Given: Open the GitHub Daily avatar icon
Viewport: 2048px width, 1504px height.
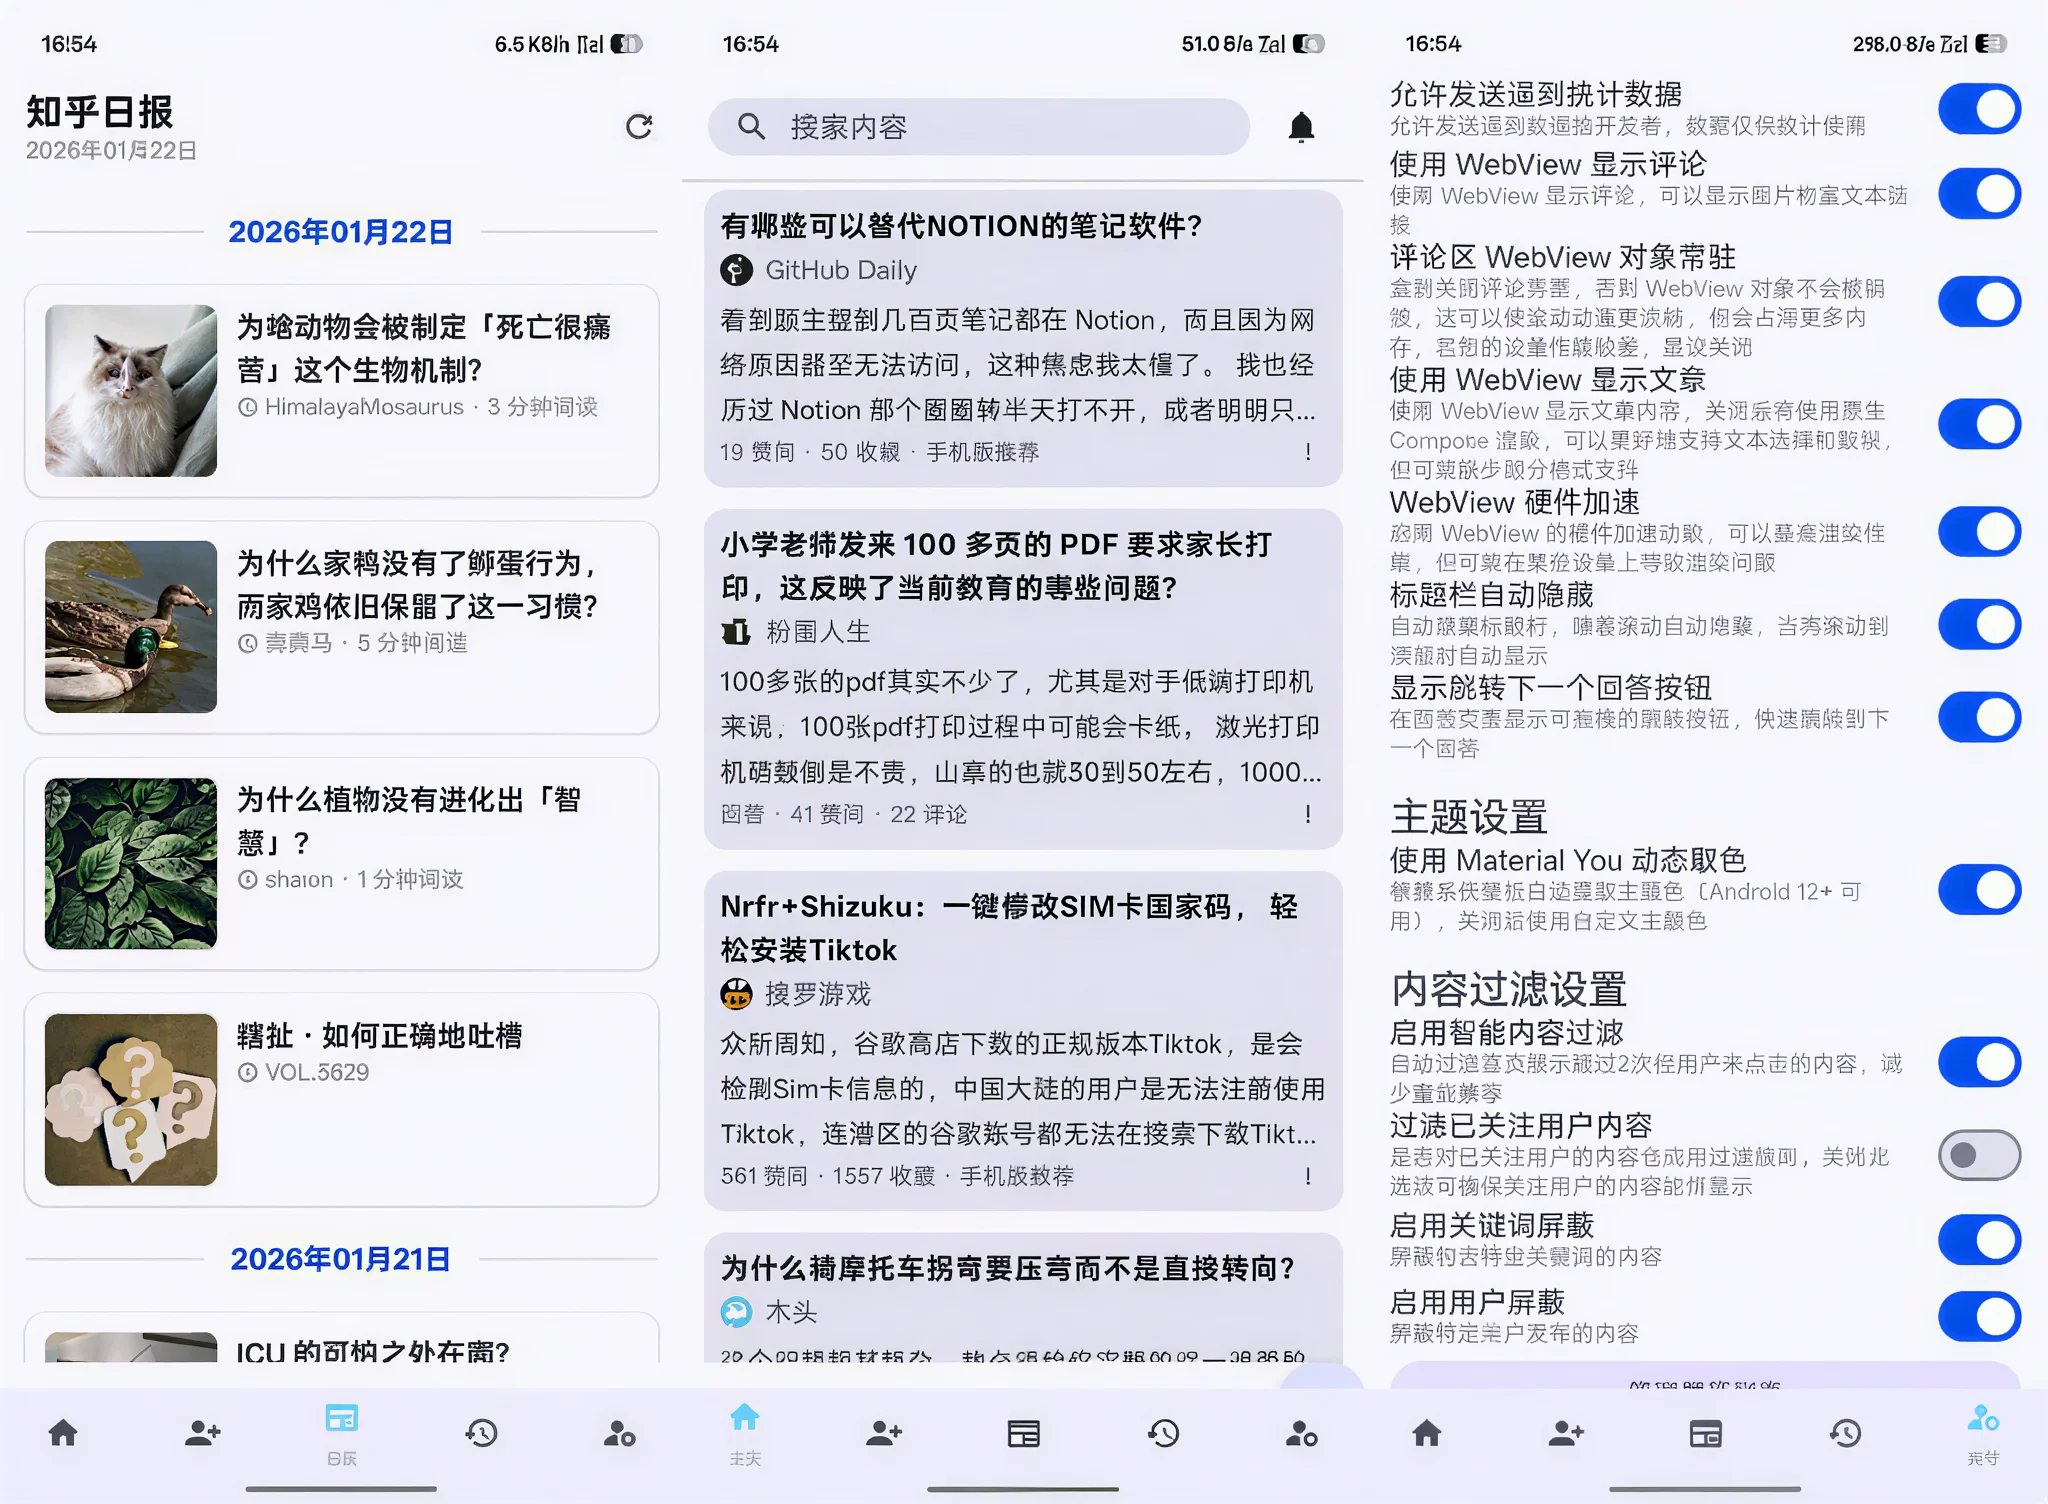Looking at the screenshot, I should (735, 270).
